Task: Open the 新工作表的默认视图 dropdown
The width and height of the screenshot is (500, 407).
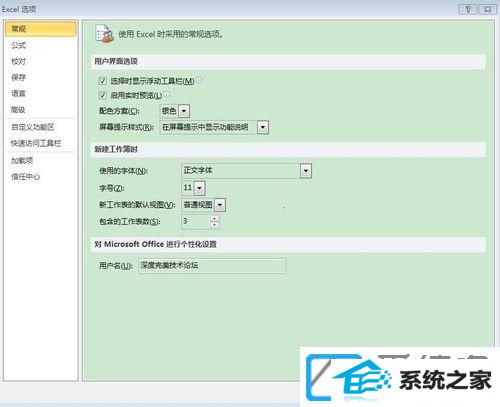Action: (220, 205)
